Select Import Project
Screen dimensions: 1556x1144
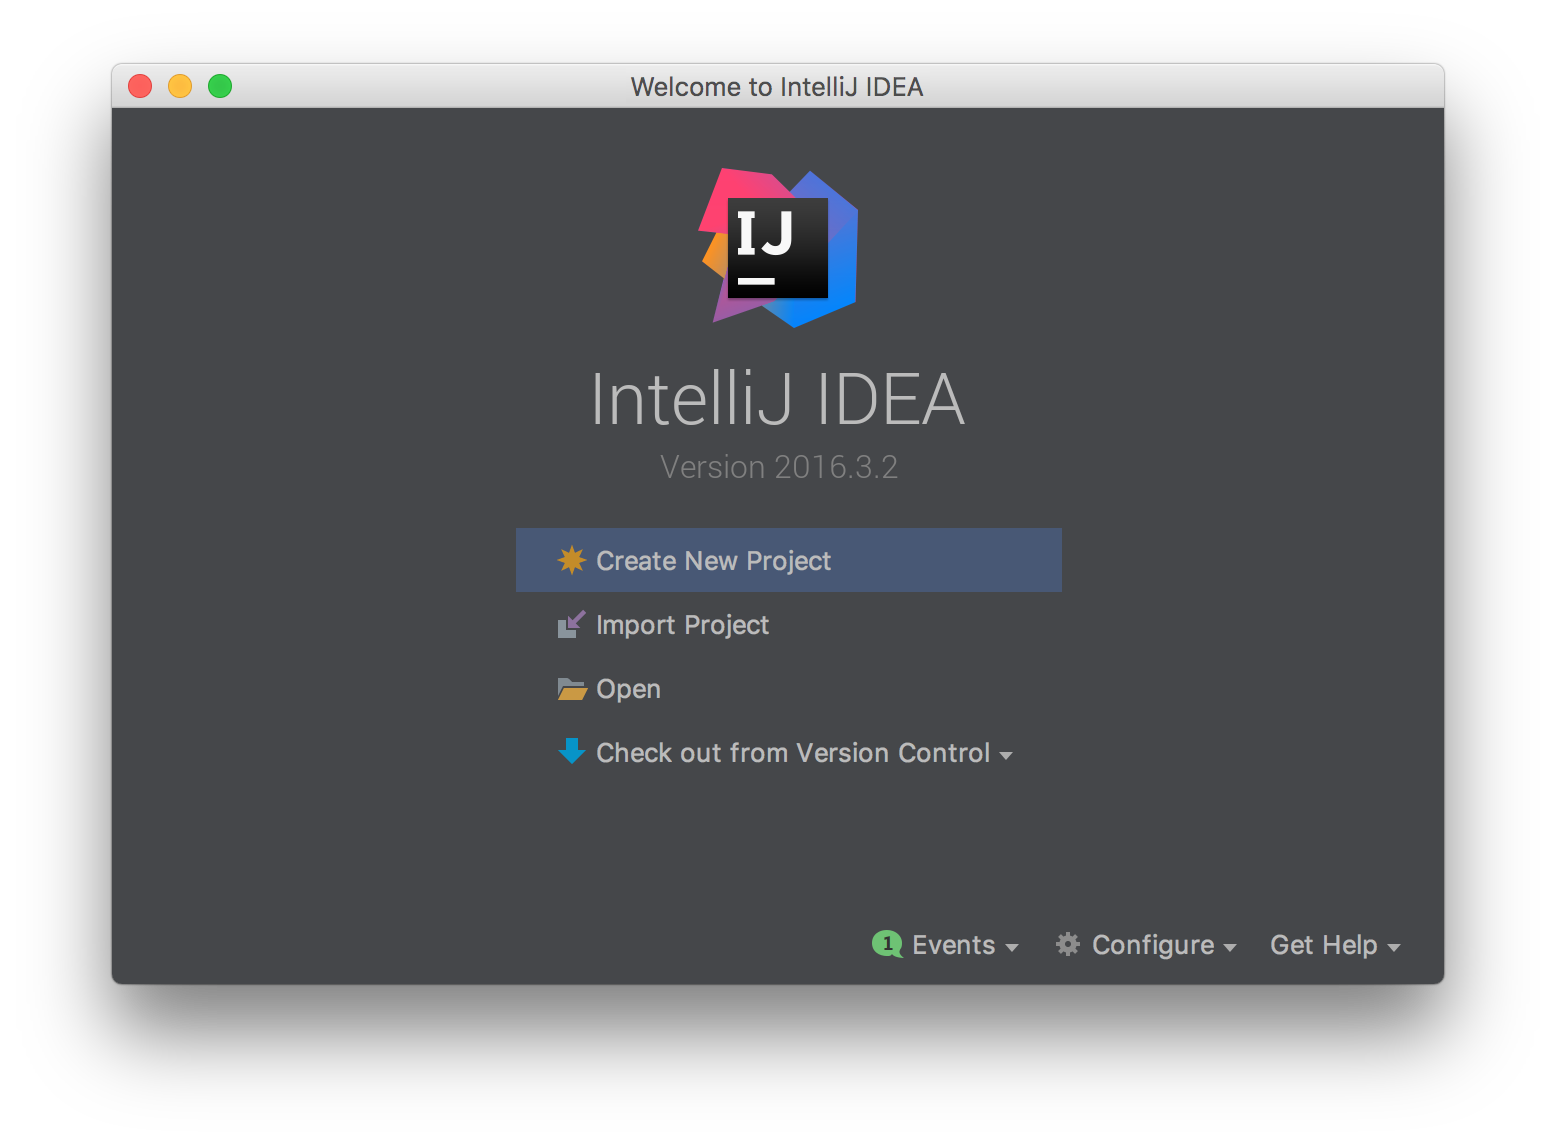682,624
